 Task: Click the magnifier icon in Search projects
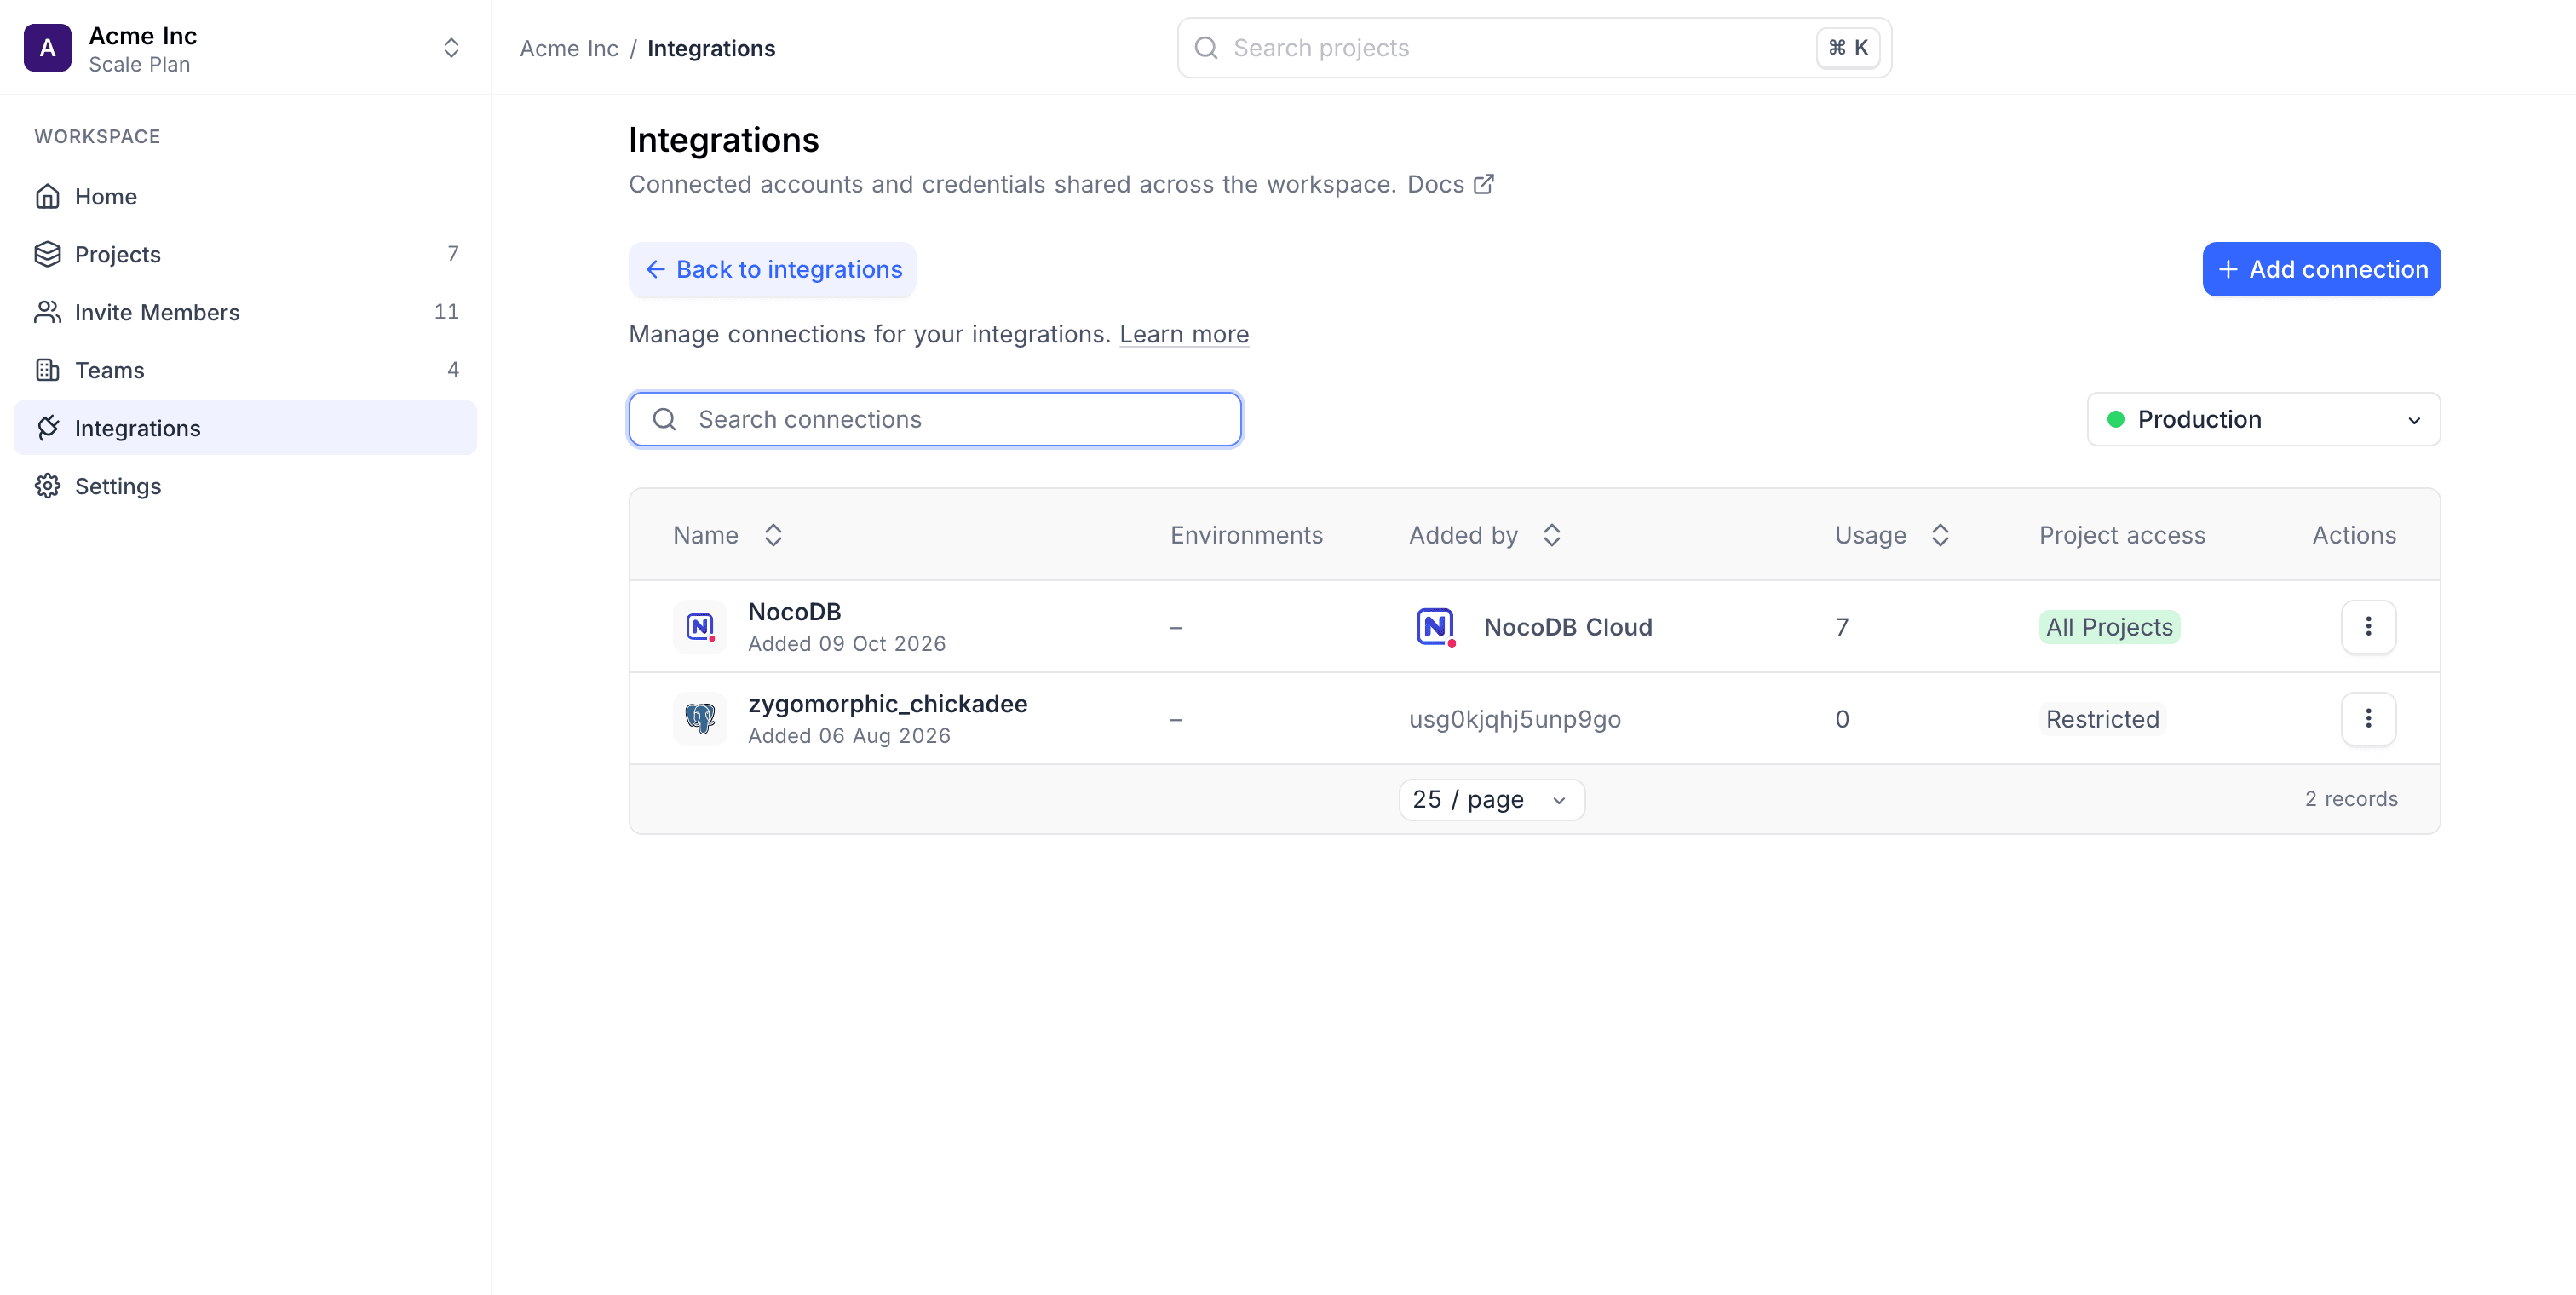(1206, 48)
